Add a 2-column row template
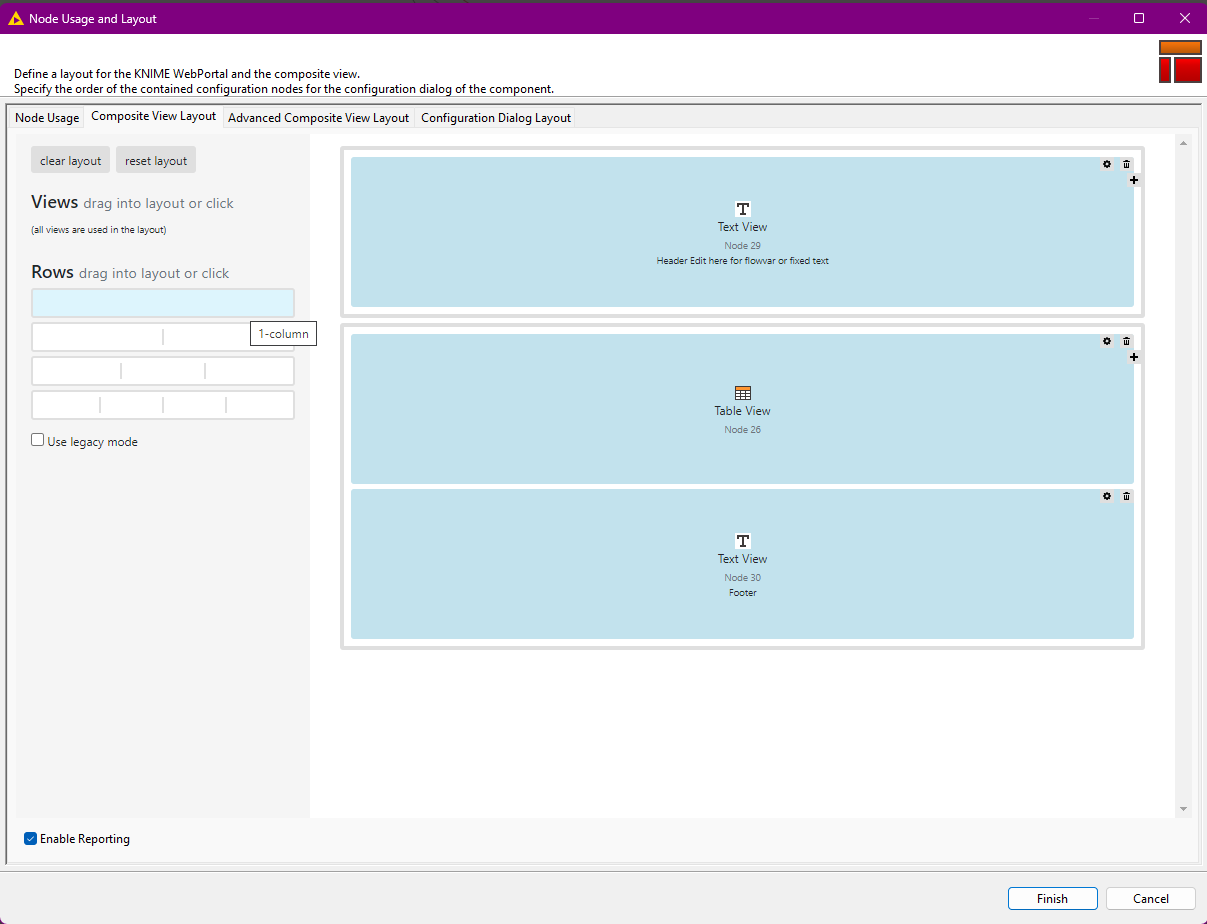This screenshot has height=924, width=1207. point(163,337)
